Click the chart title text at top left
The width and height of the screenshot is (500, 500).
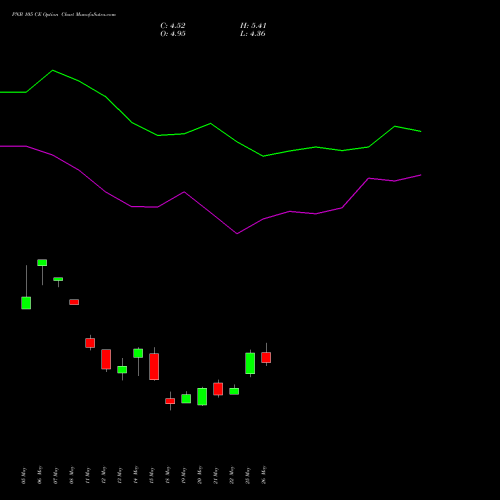64,15
